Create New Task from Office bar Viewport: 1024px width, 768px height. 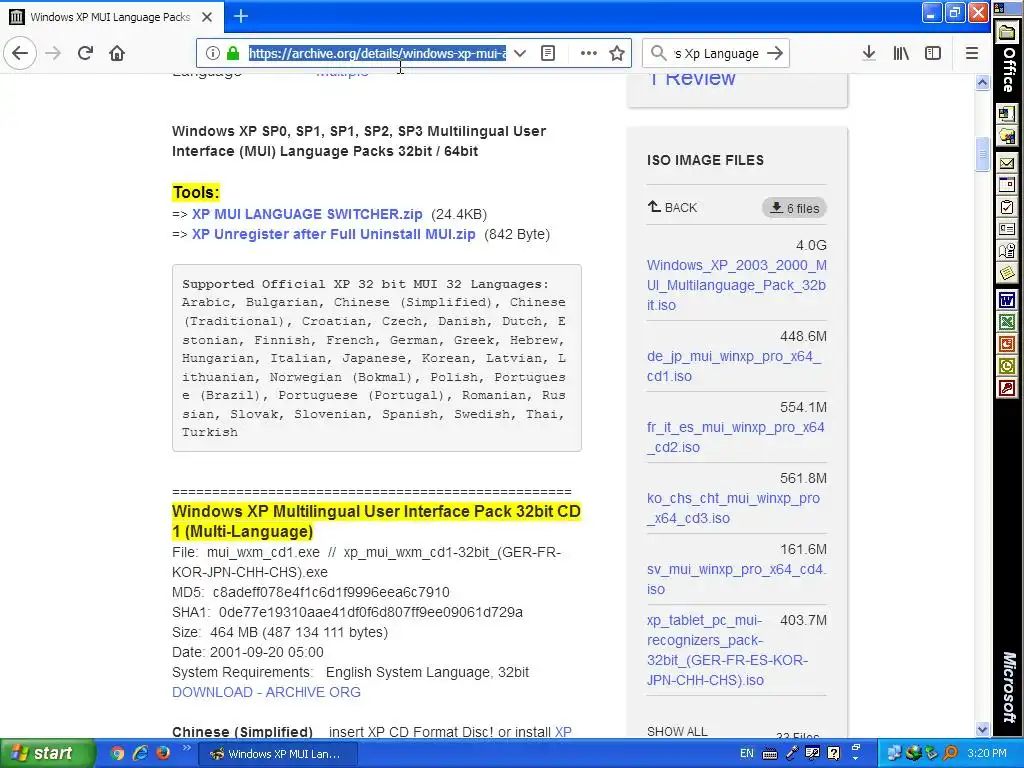(x=1006, y=207)
